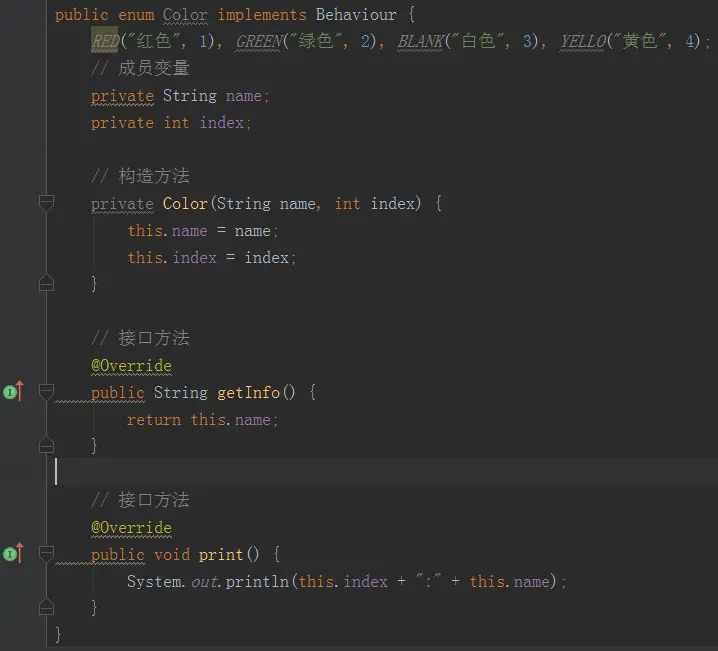Screen dimensions: 718x651
Task: Click the return this.name statement
Action: [202, 419]
